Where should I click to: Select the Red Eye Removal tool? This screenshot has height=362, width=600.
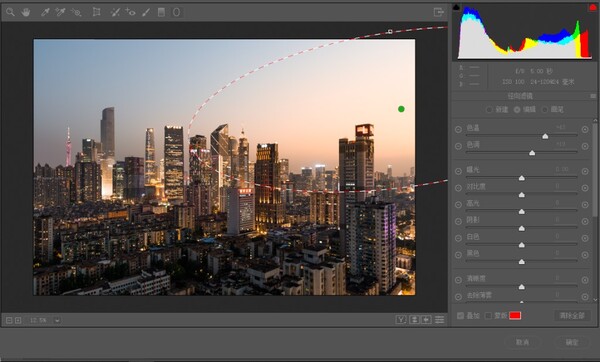coord(130,12)
